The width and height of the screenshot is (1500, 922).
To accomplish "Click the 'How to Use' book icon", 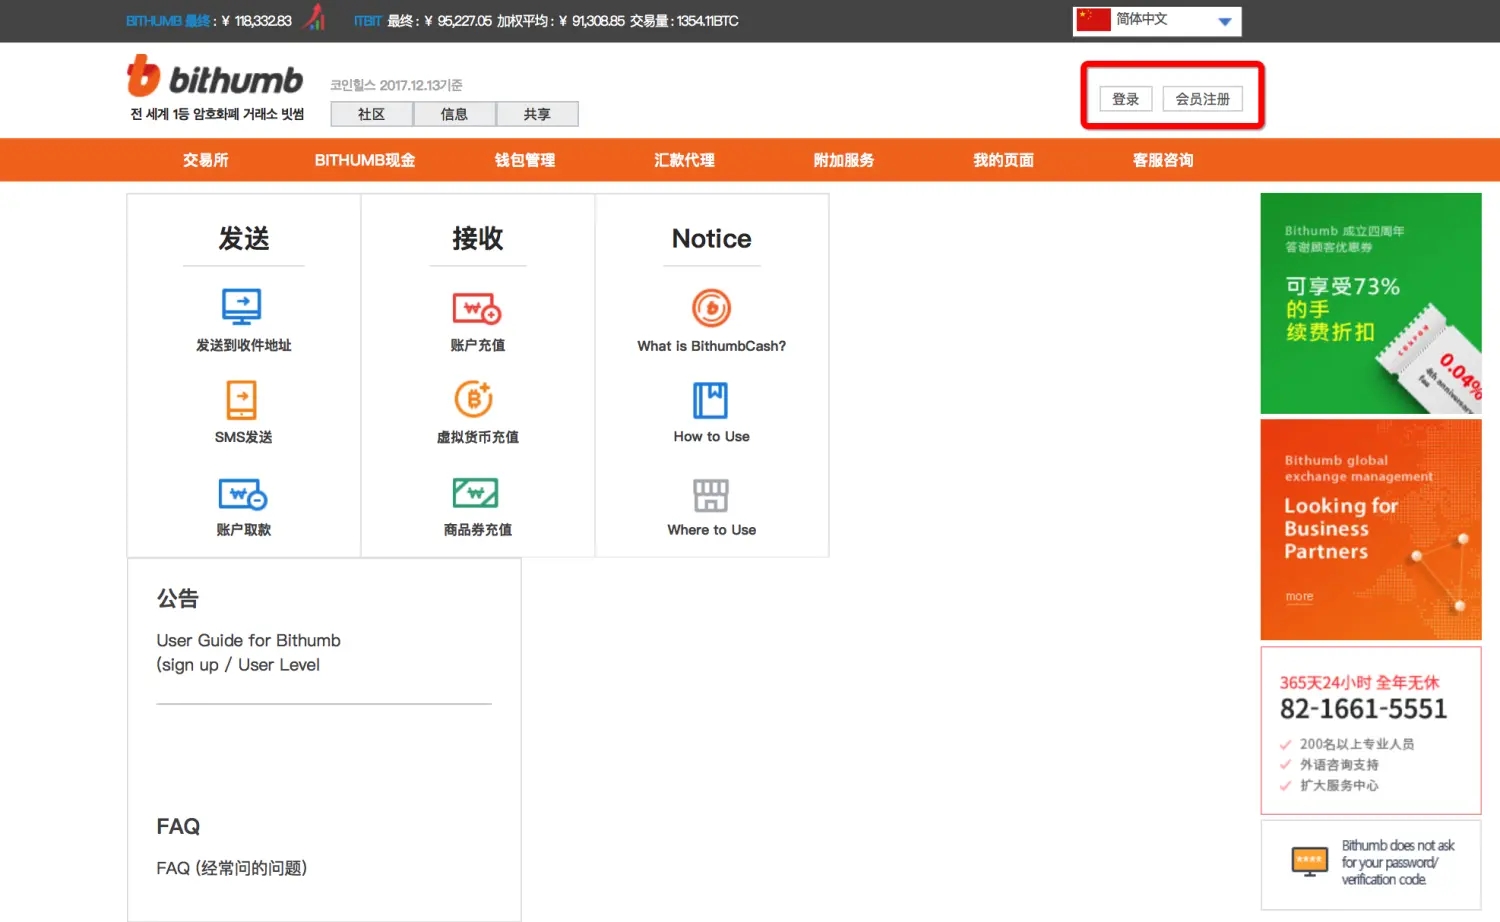I will pos(711,398).
